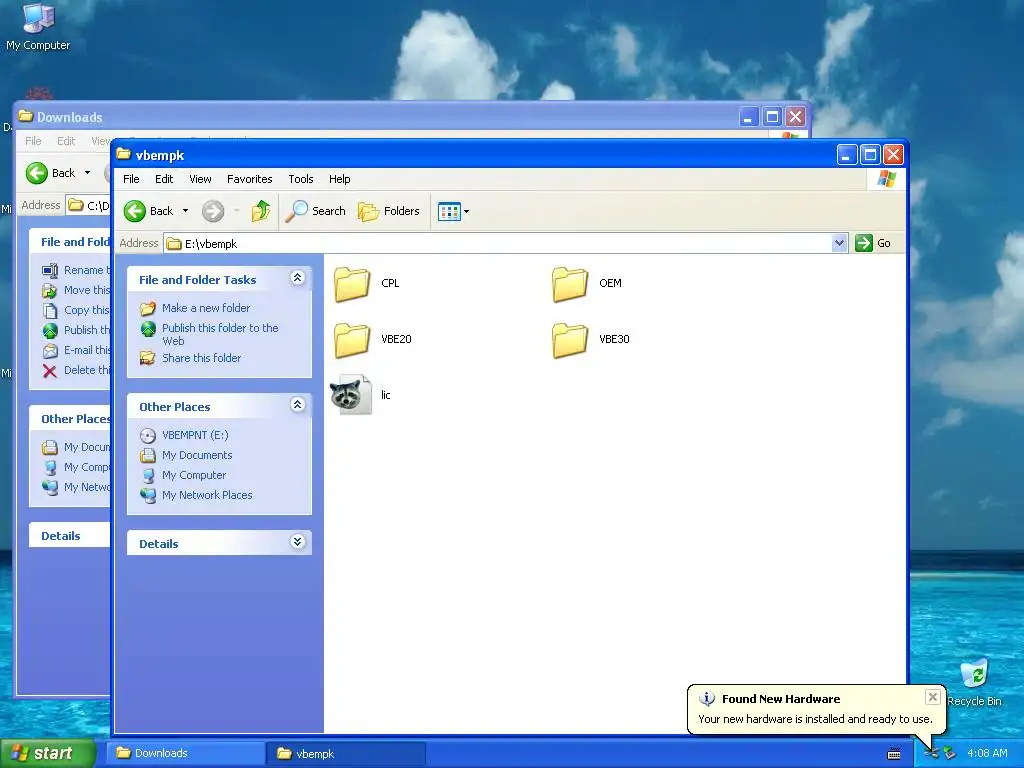This screenshot has width=1024, height=768.
Task: Click Back button in Downloads window
Action: pos(51,173)
